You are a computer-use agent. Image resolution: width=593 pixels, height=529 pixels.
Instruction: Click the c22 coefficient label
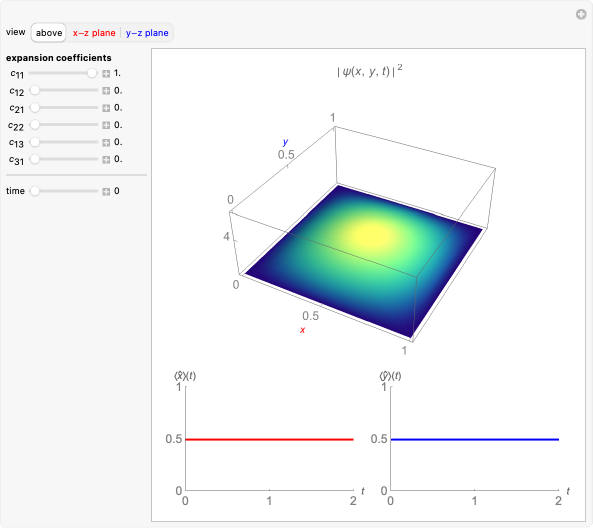tap(16, 126)
